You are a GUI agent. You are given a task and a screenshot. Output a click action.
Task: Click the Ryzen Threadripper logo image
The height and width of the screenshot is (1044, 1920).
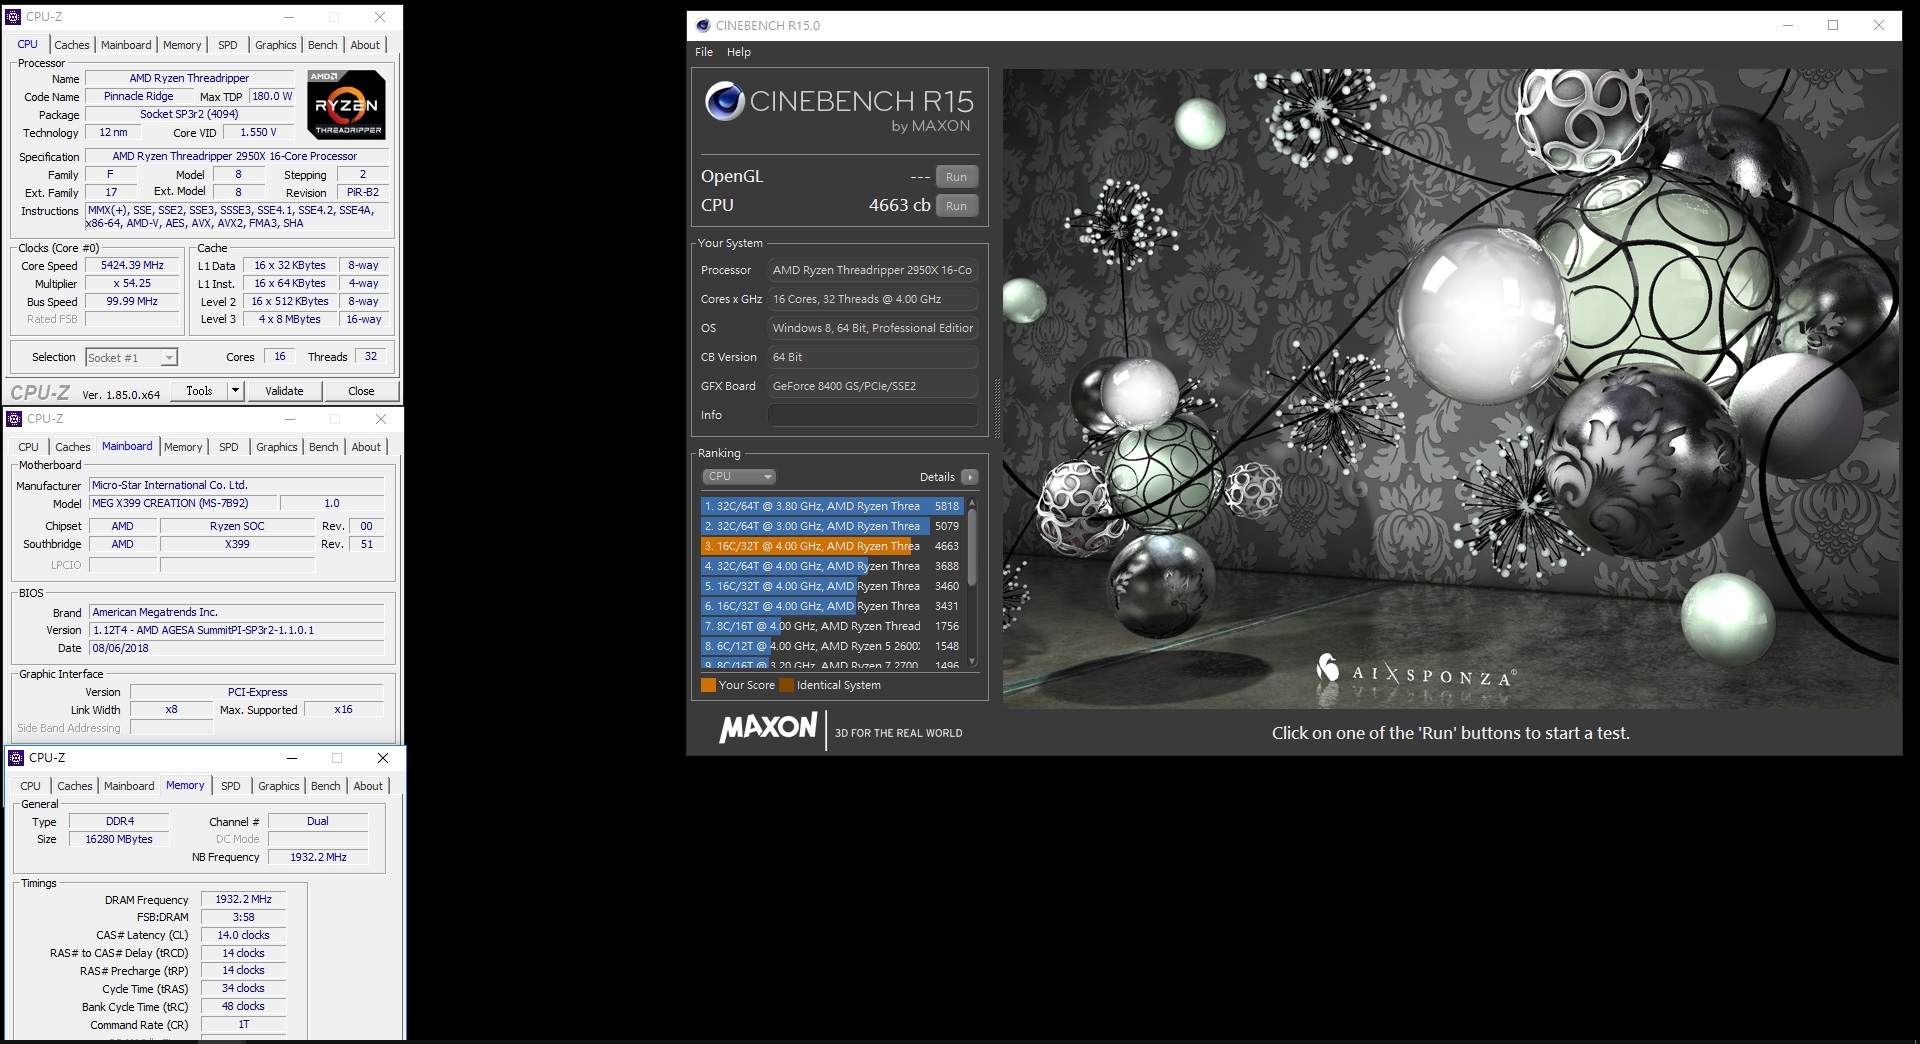[346, 104]
